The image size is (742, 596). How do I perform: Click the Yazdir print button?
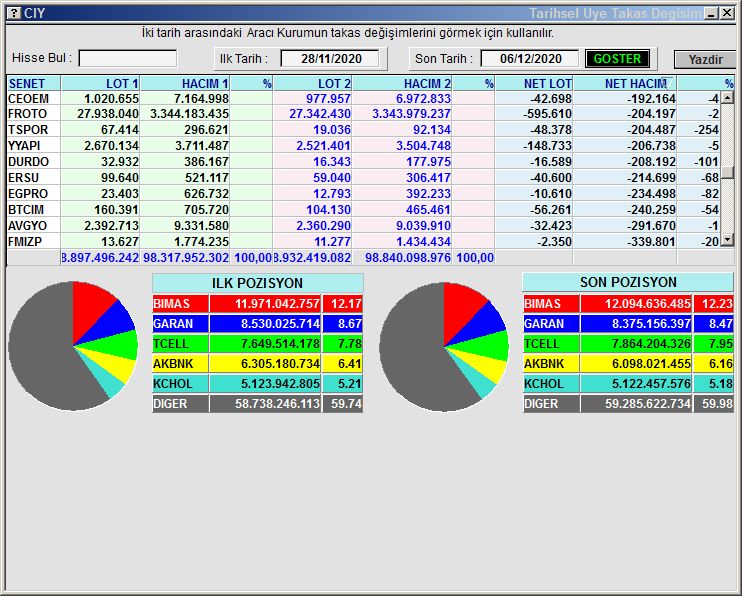click(705, 60)
